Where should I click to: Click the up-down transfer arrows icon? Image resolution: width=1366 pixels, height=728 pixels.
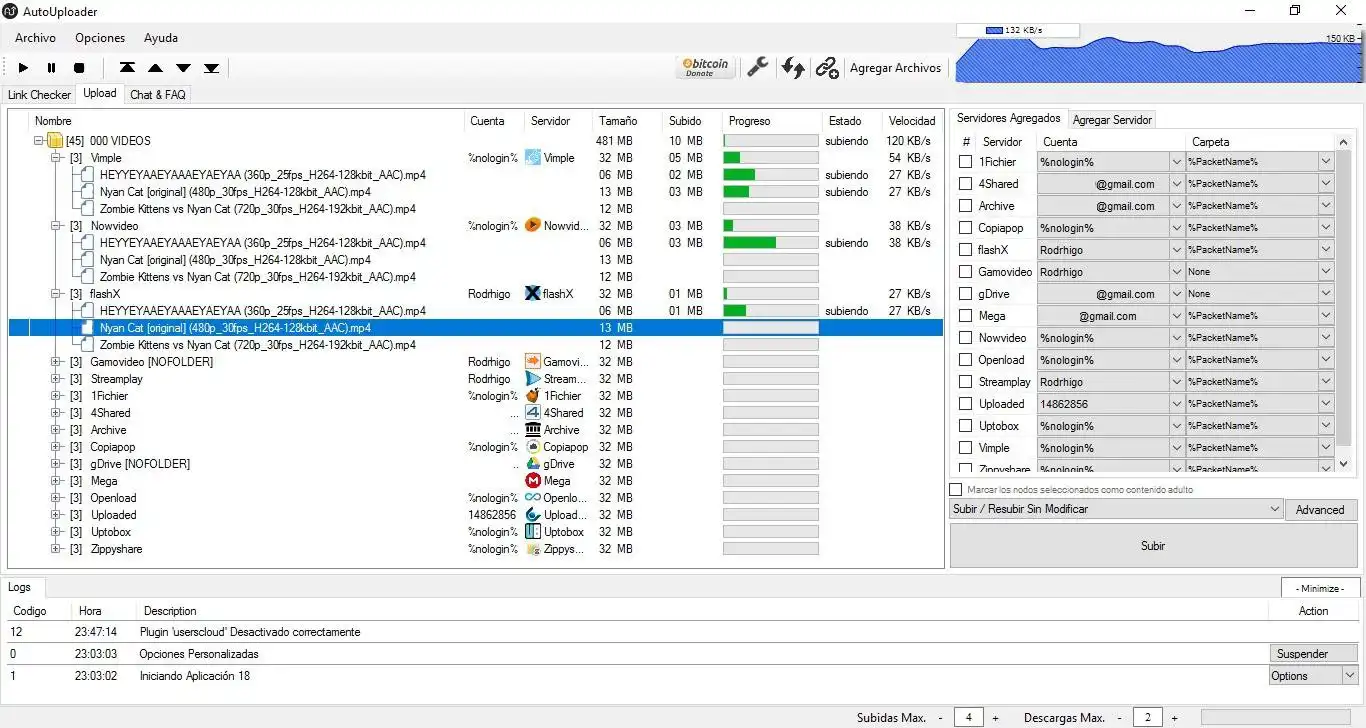click(x=793, y=67)
